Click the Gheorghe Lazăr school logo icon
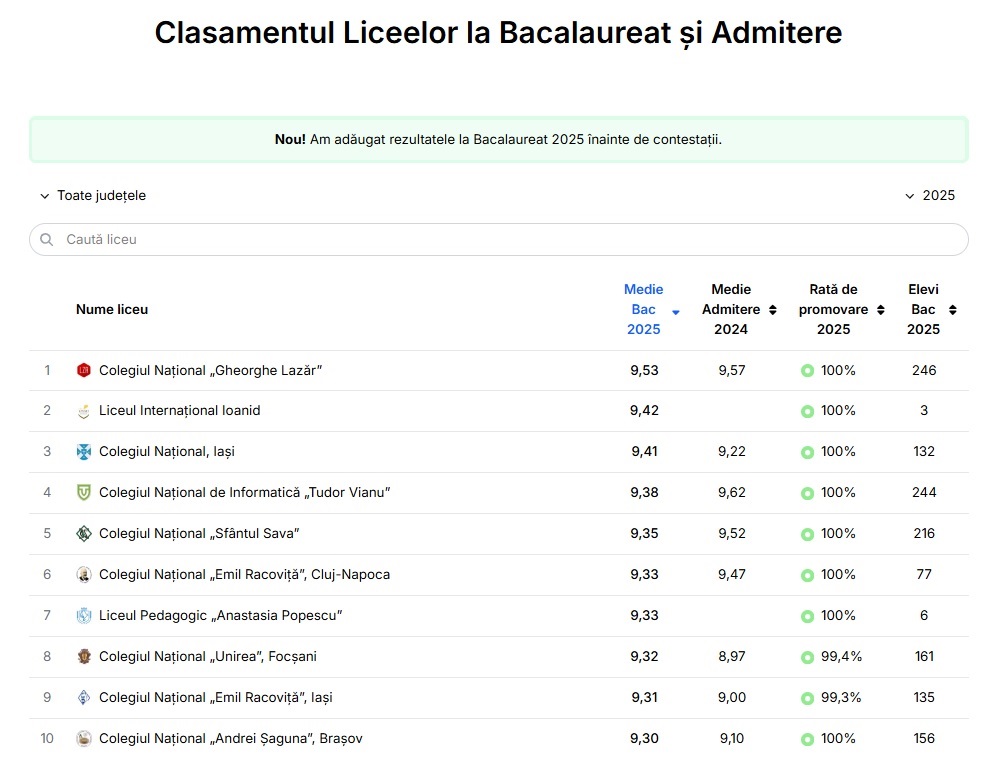988x759 pixels. (84, 370)
